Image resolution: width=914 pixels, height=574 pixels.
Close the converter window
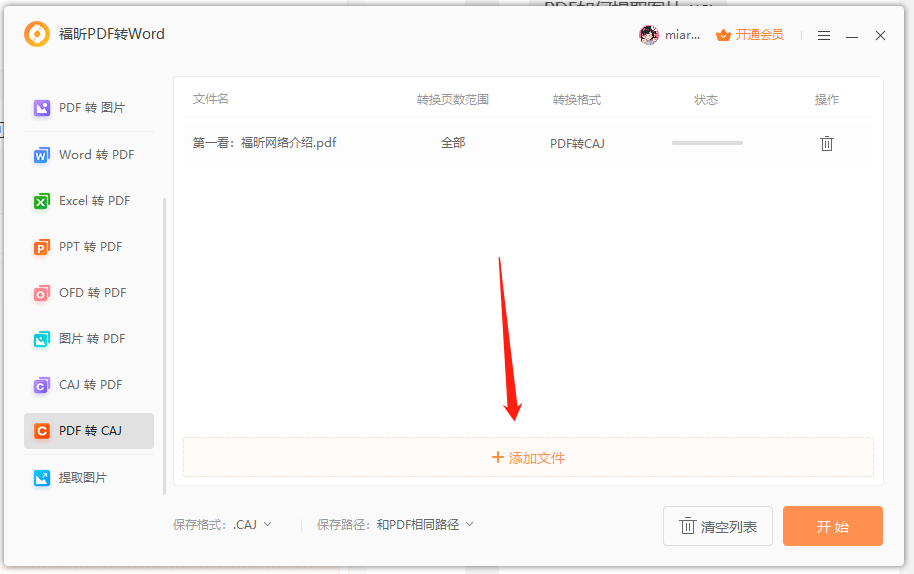click(x=880, y=36)
